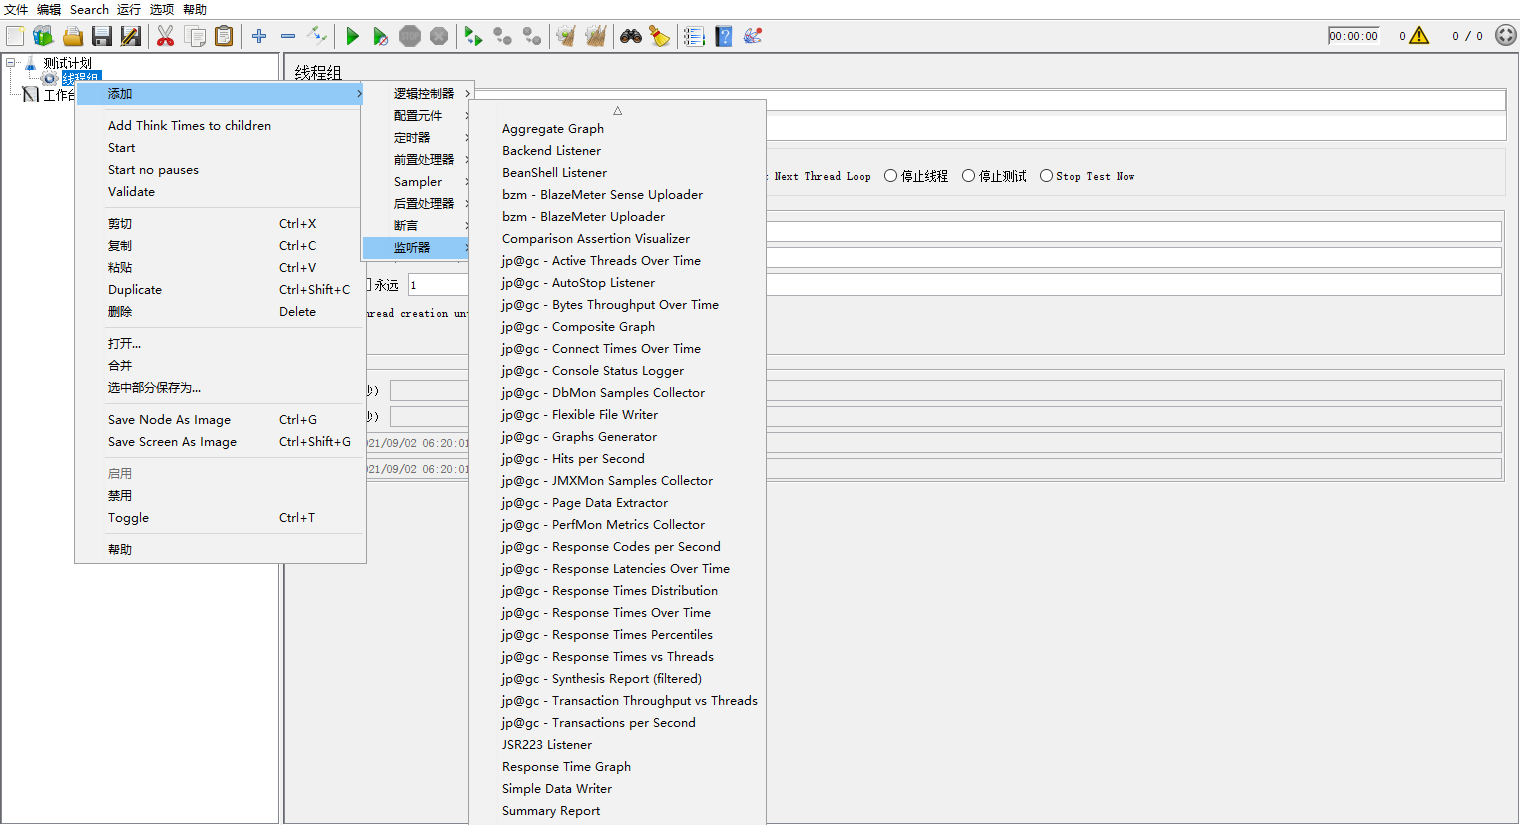Reset search with yellow brush icon
Screen dimensions: 1520x825
660,36
